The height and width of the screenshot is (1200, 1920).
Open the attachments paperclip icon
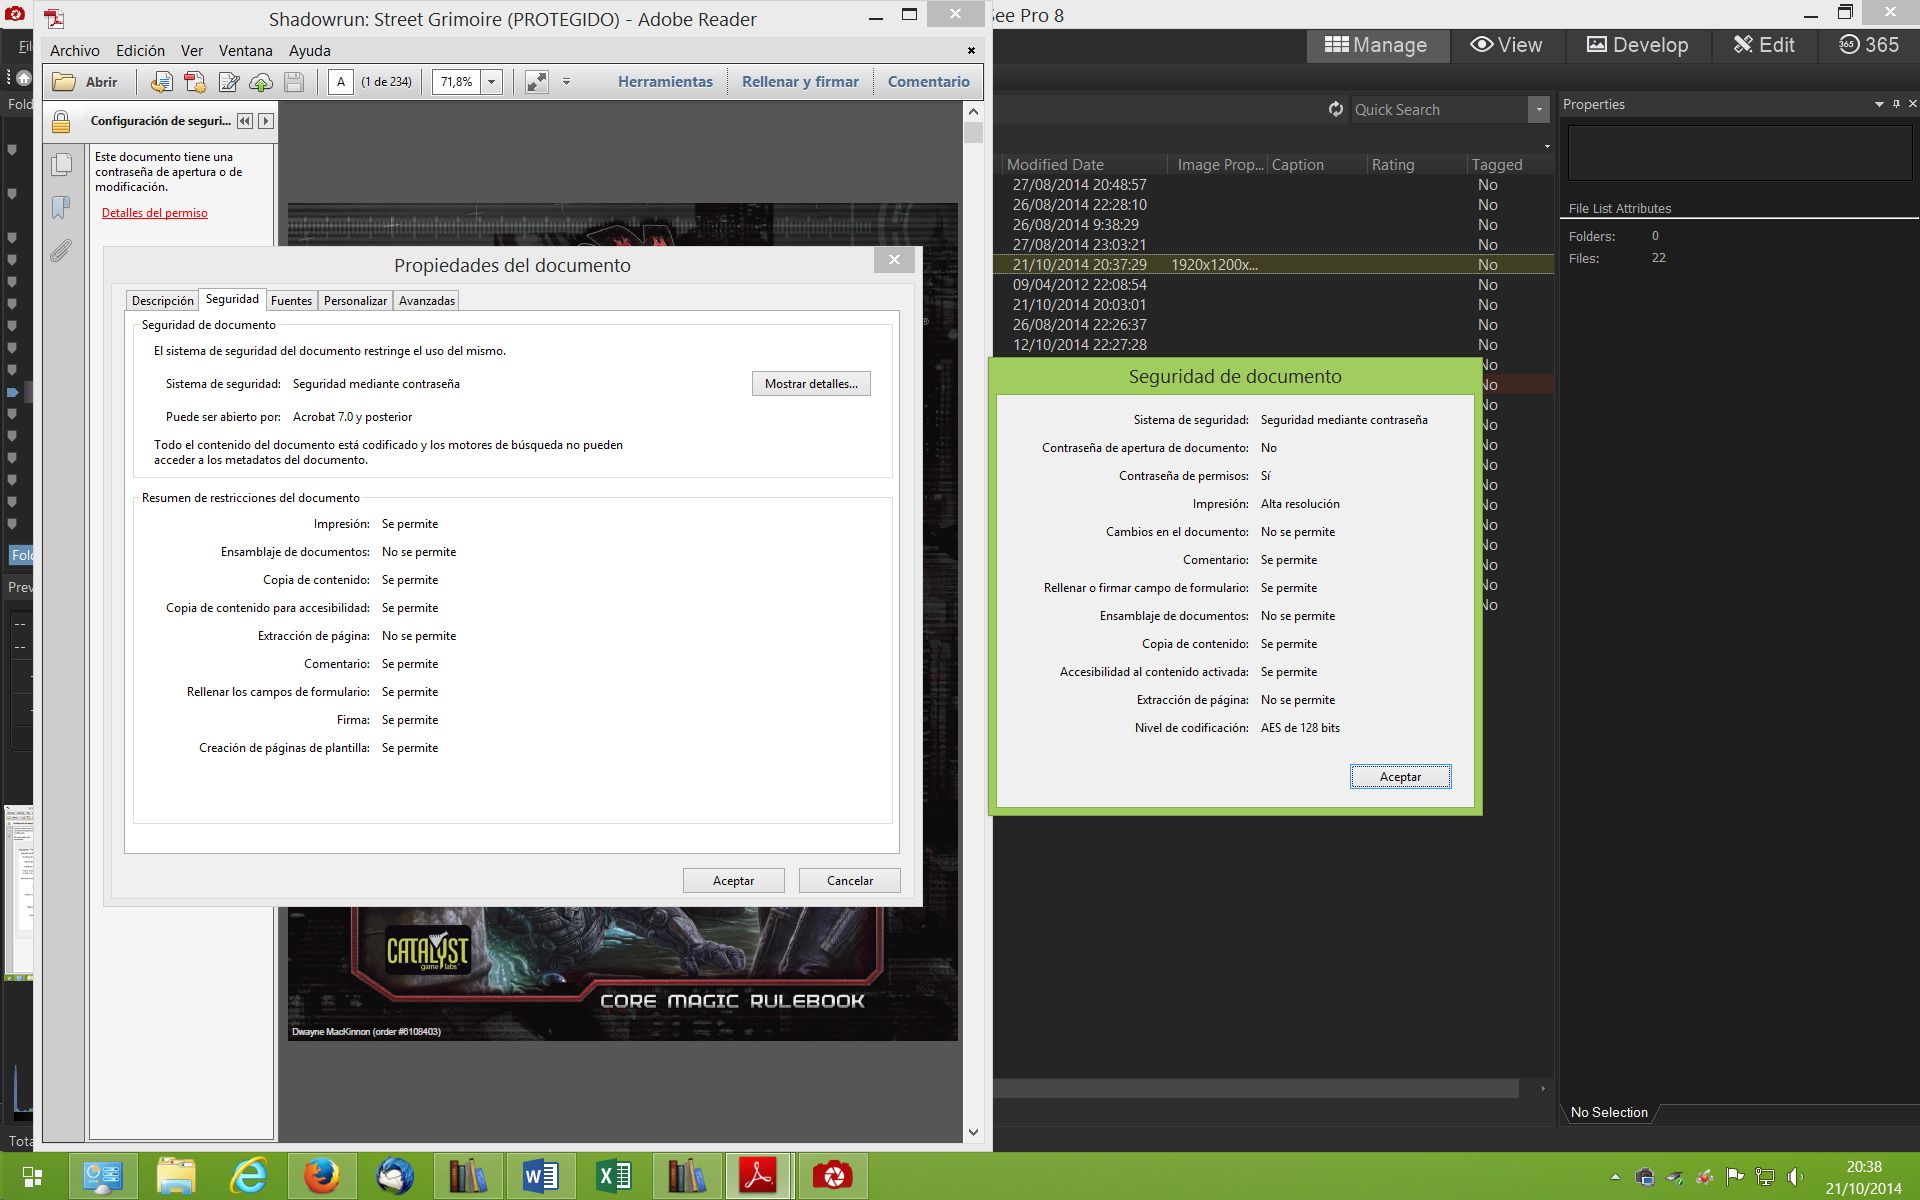(61, 250)
